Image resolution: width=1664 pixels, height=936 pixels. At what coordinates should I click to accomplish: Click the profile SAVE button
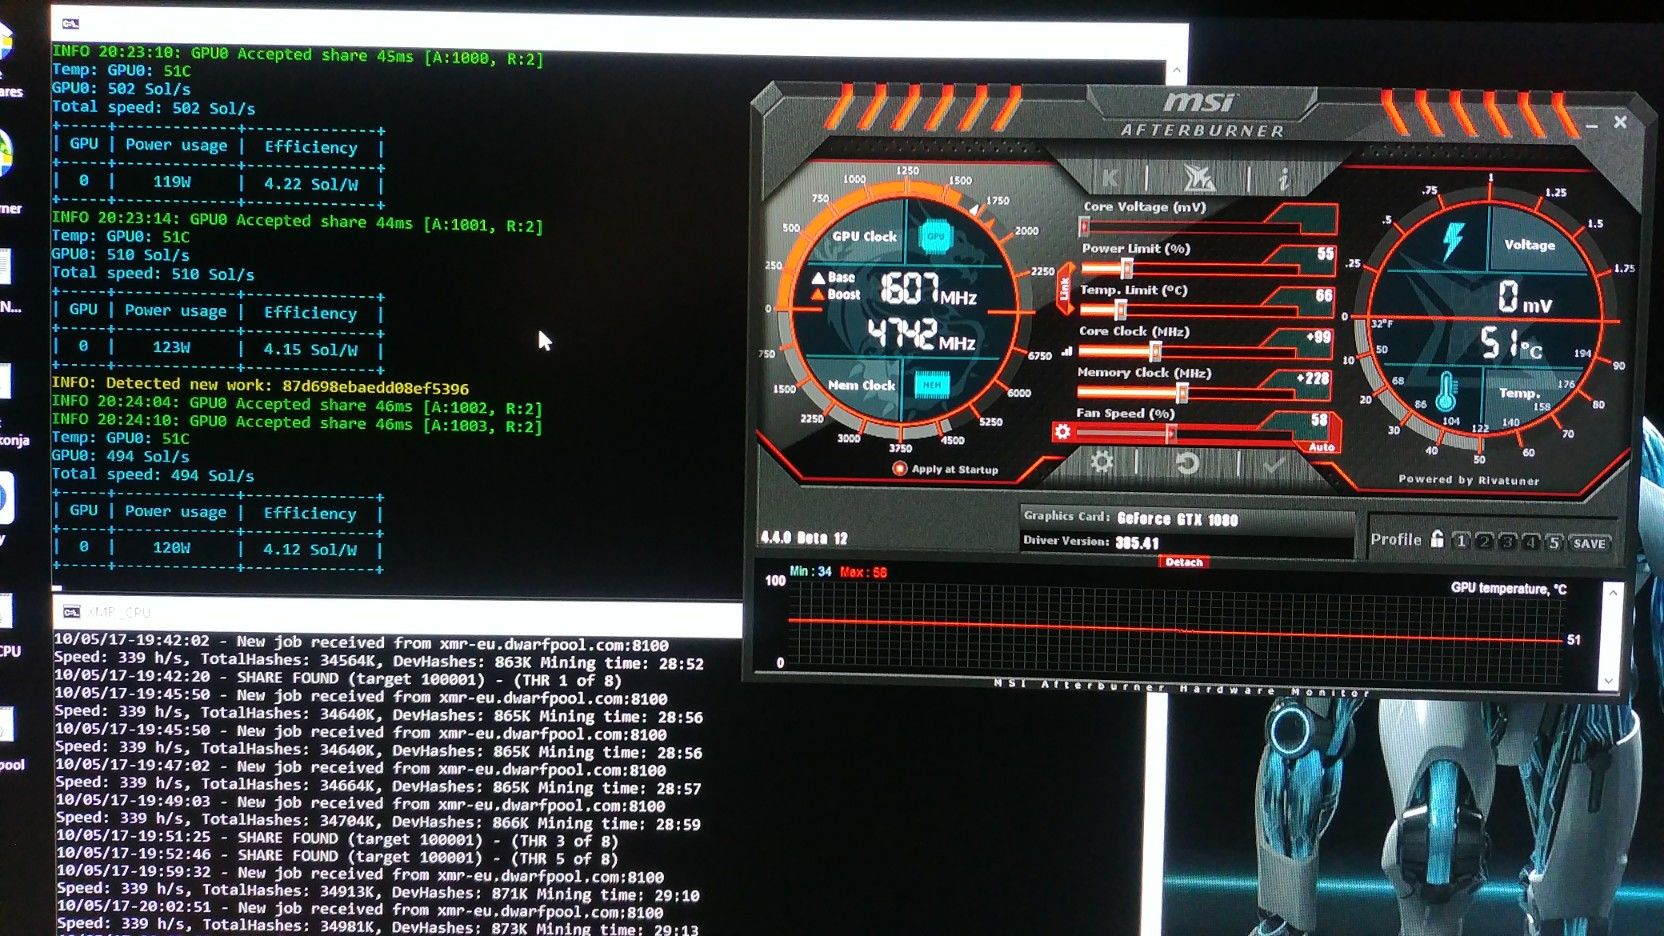(1589, 543)
